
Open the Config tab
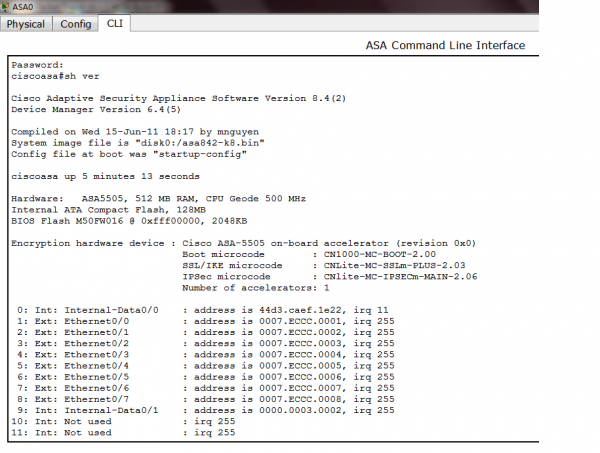point(75,24)
